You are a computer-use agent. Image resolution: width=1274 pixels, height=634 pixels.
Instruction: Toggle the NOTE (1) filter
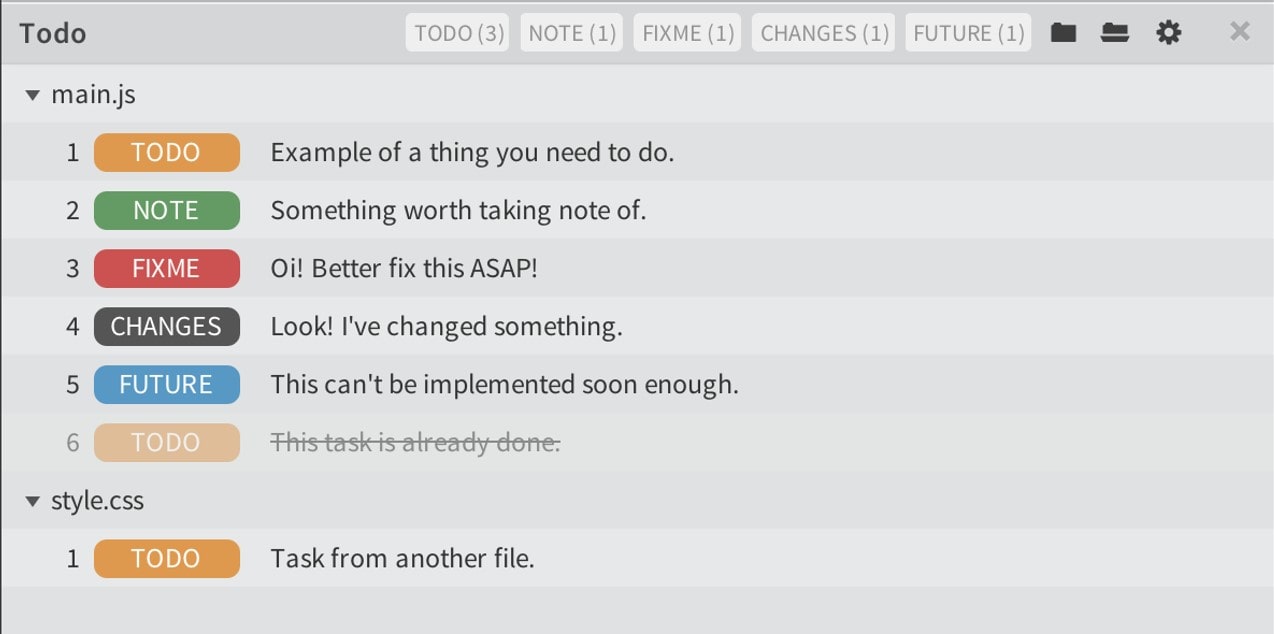pos(571,32)
